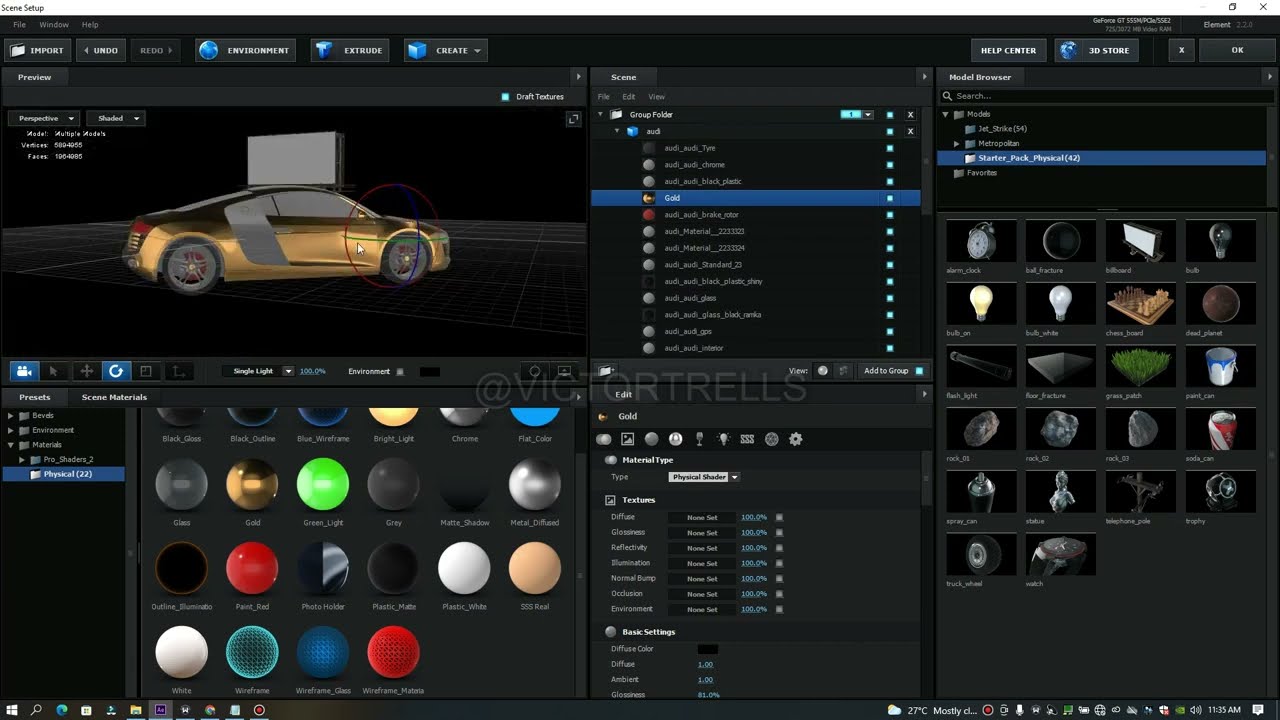Open the advanced gear icon in Edit toolbar

(x=796, y=439)
